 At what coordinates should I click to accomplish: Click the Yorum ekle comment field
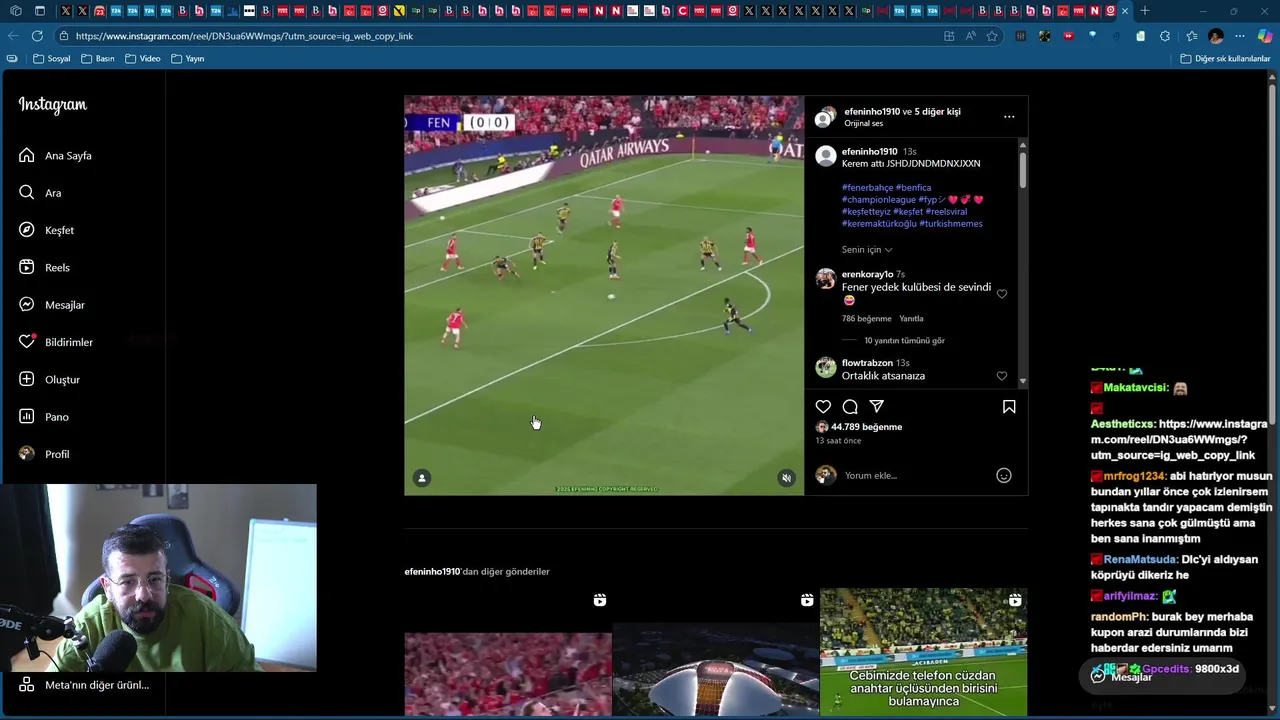pos(915,476)
